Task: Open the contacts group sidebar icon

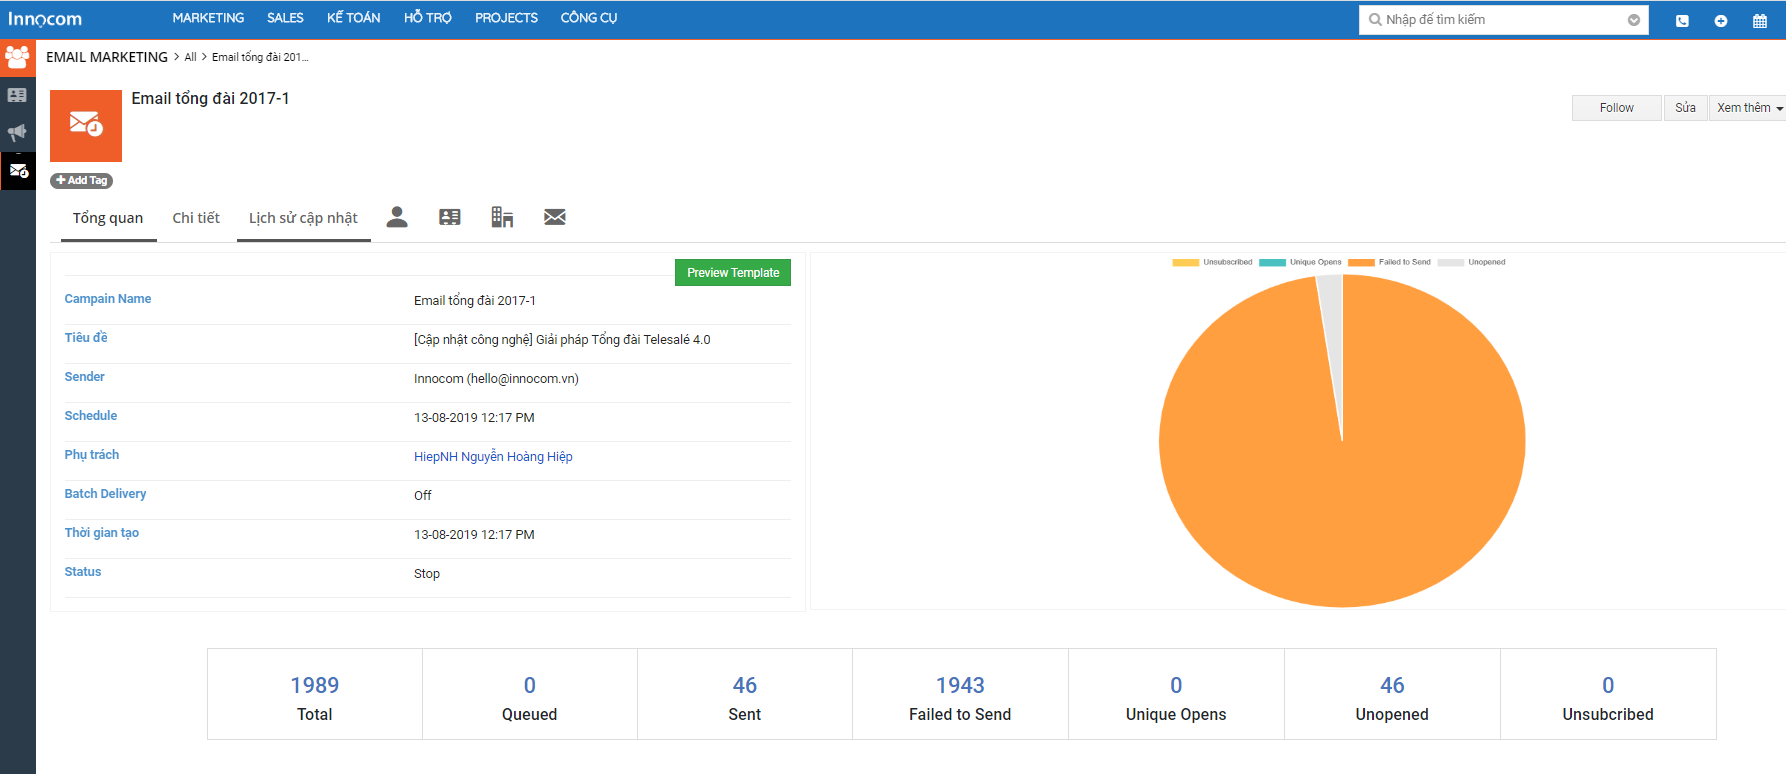Action: click(x=17, y=57)
